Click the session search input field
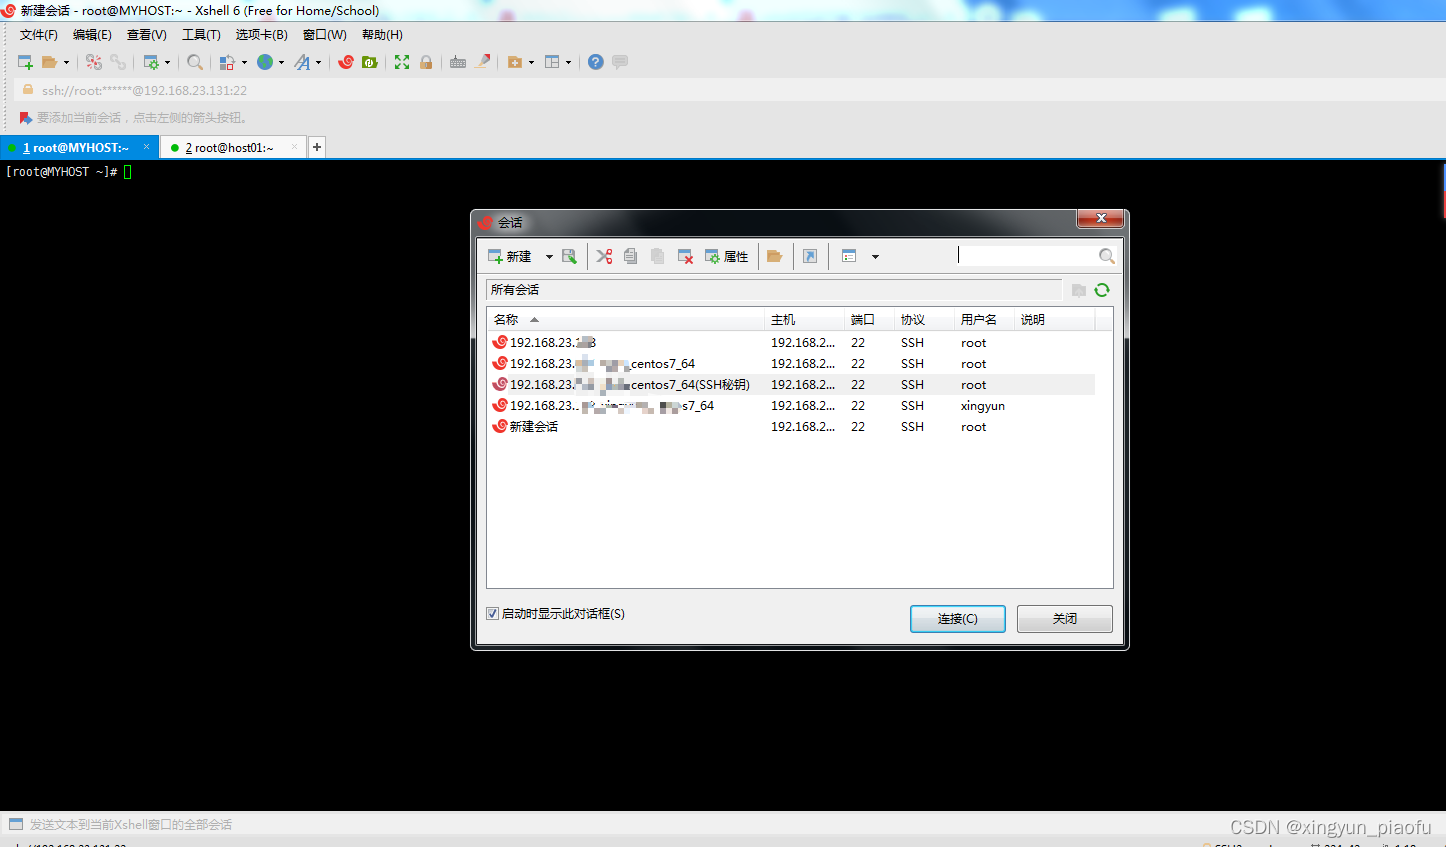The width and height of the screenshot is (1446, 847). [1028, 256]
